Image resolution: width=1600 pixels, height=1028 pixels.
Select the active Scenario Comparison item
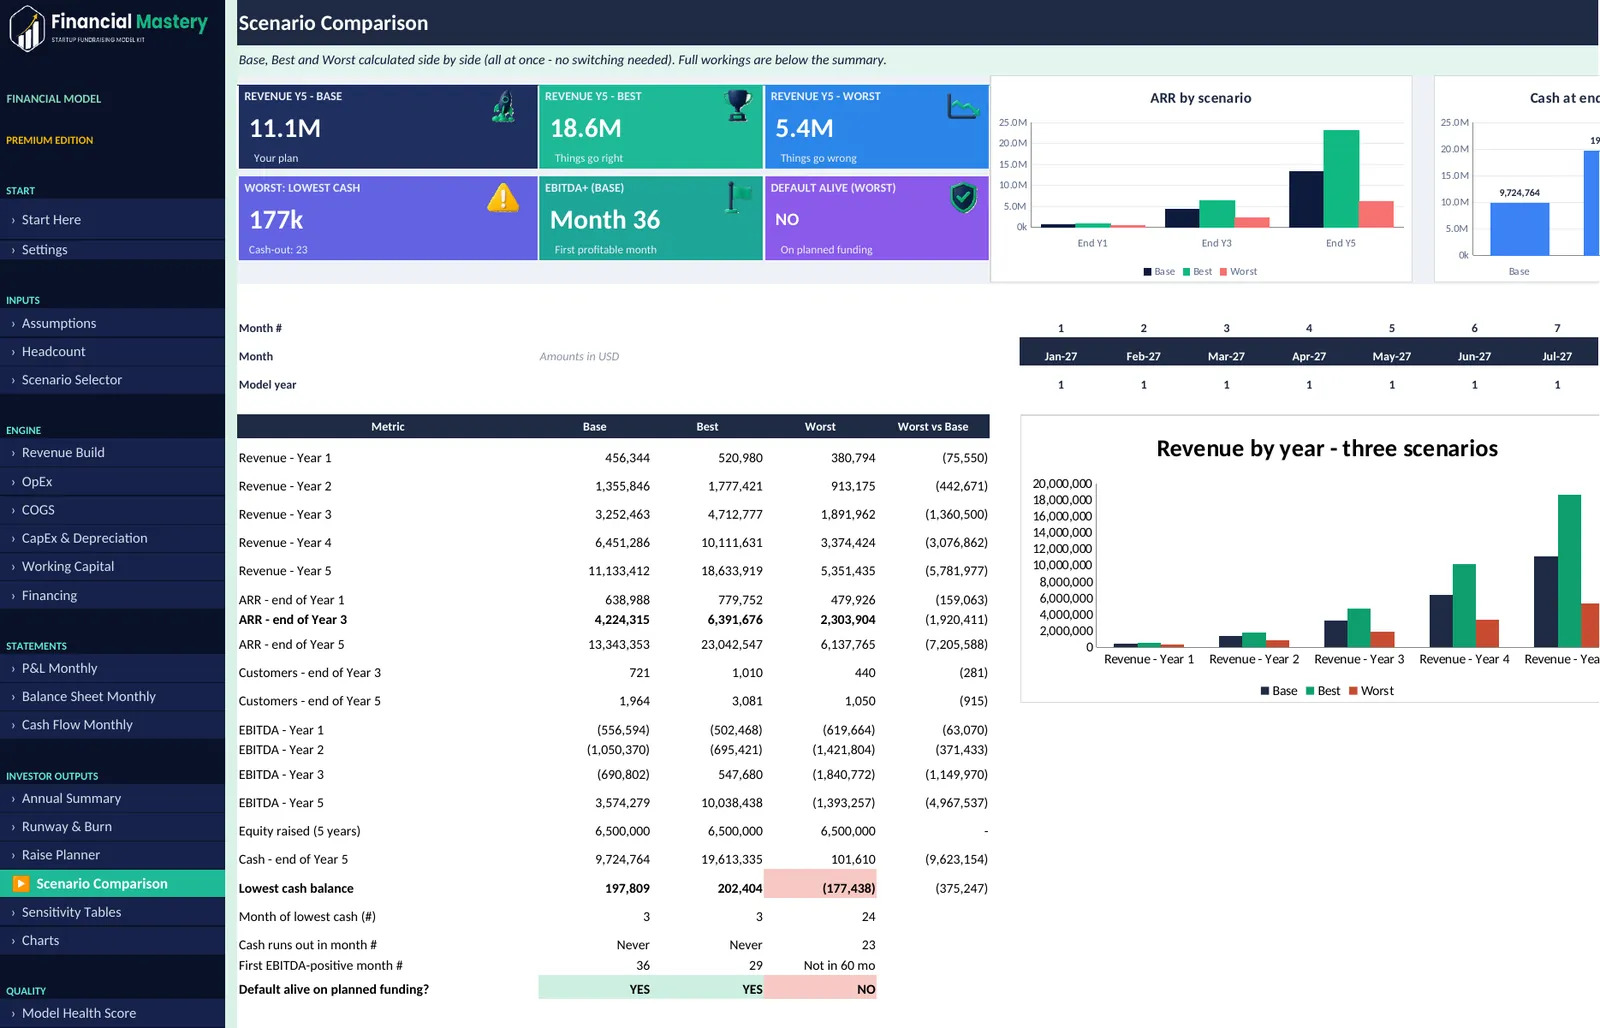pyautogui.click(x=112, y=883)
